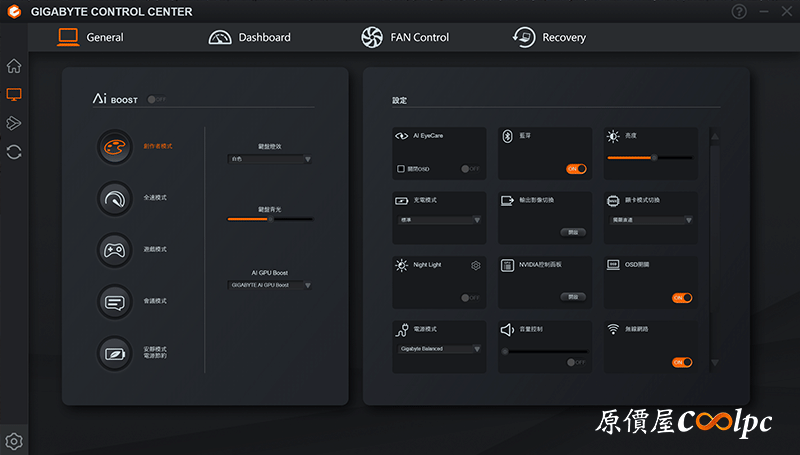The image size is (800, 455).
Task: Toggle the volume control mute switch
Action: (576, 362)
